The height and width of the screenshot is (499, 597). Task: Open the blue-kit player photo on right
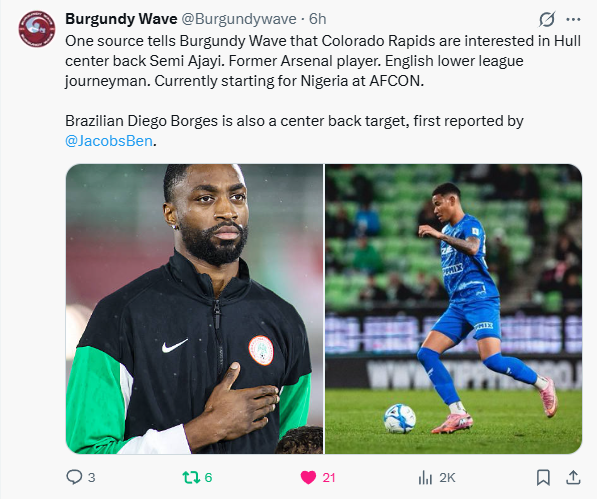[453, 309]
